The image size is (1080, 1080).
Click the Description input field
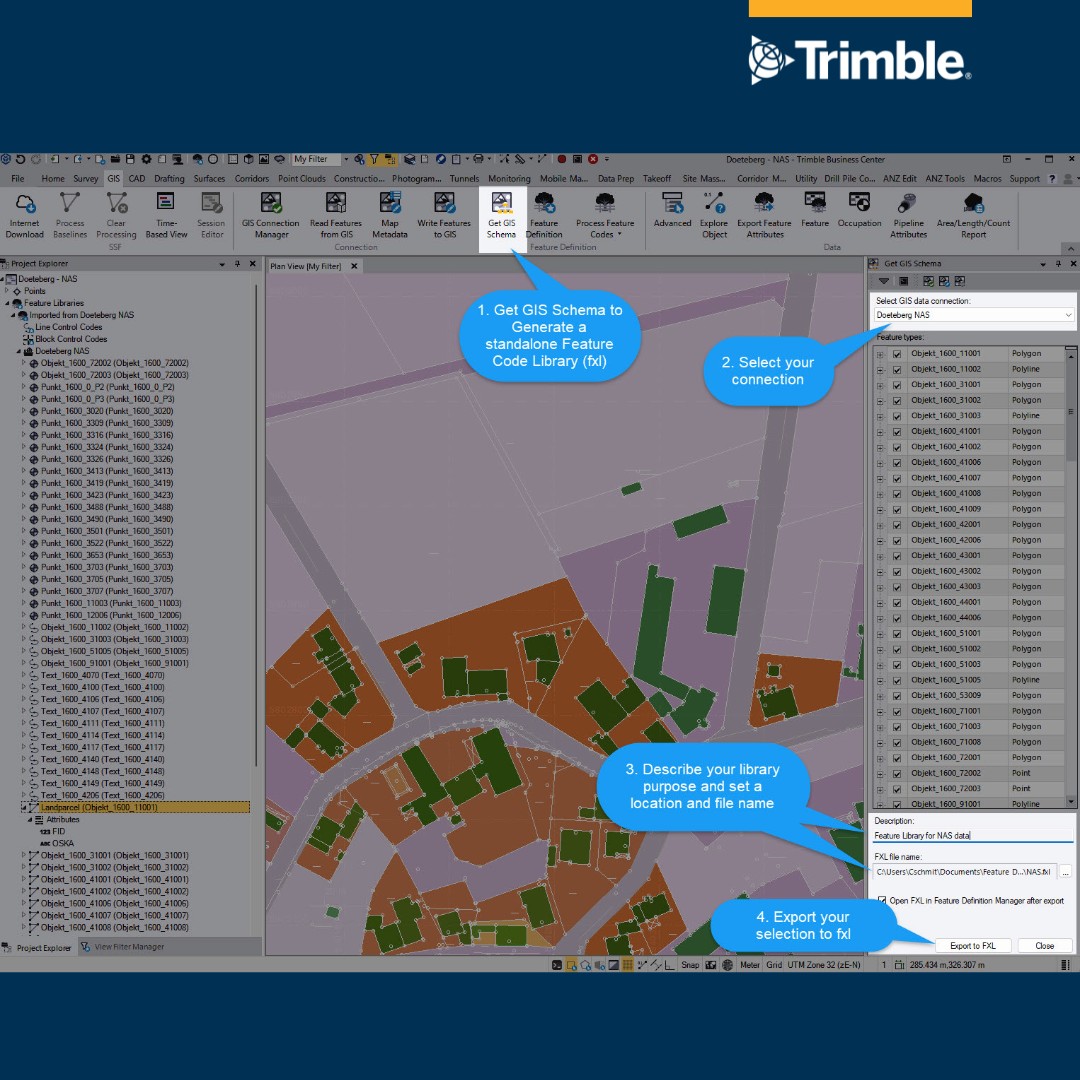pyautogui.click(x=973, y=835)
